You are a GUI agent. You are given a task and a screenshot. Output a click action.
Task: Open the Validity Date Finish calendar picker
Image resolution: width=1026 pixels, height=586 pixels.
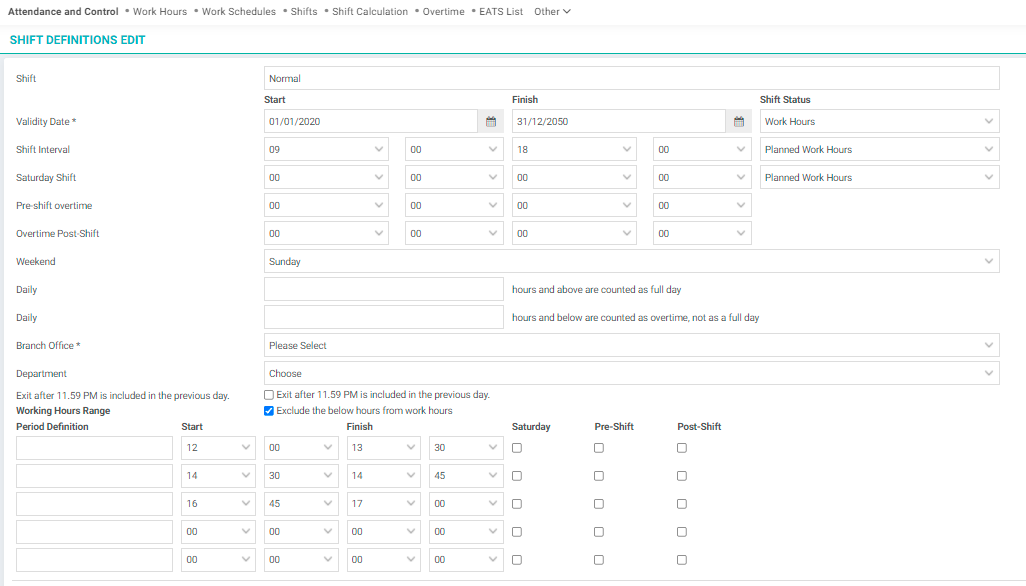[739, 122]
